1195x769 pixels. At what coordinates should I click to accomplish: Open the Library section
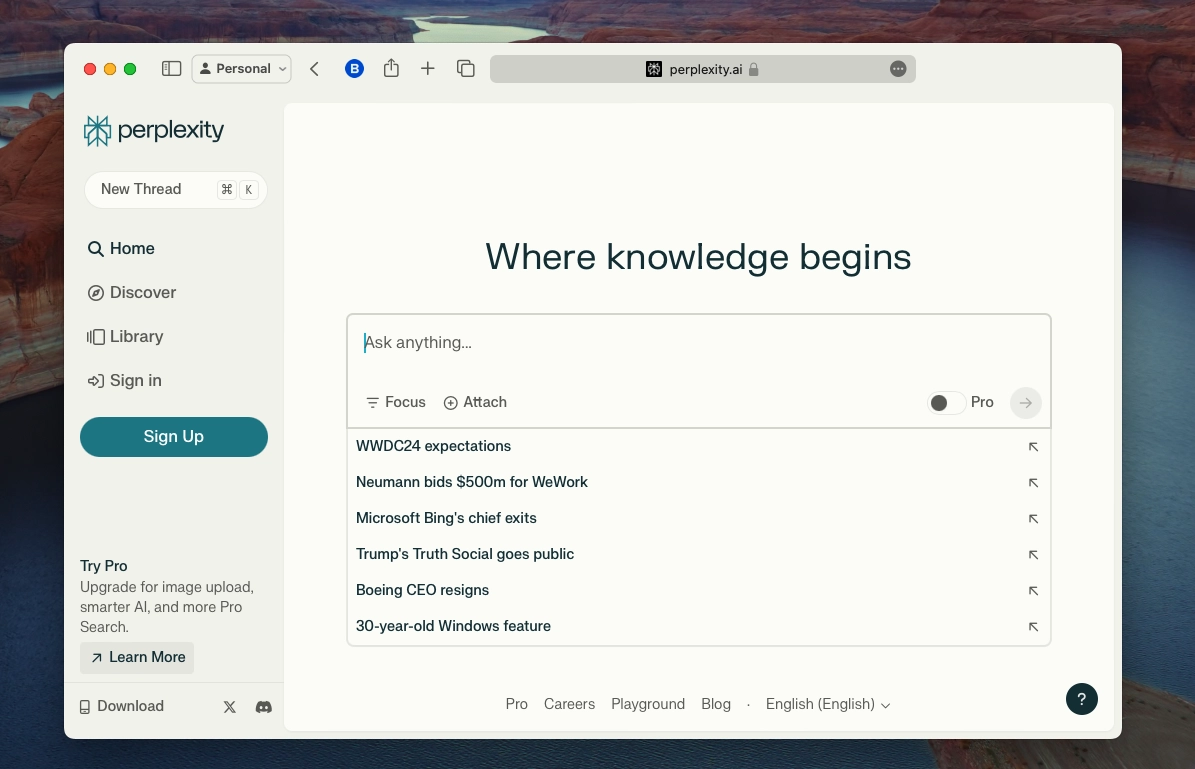coord(125,337)
